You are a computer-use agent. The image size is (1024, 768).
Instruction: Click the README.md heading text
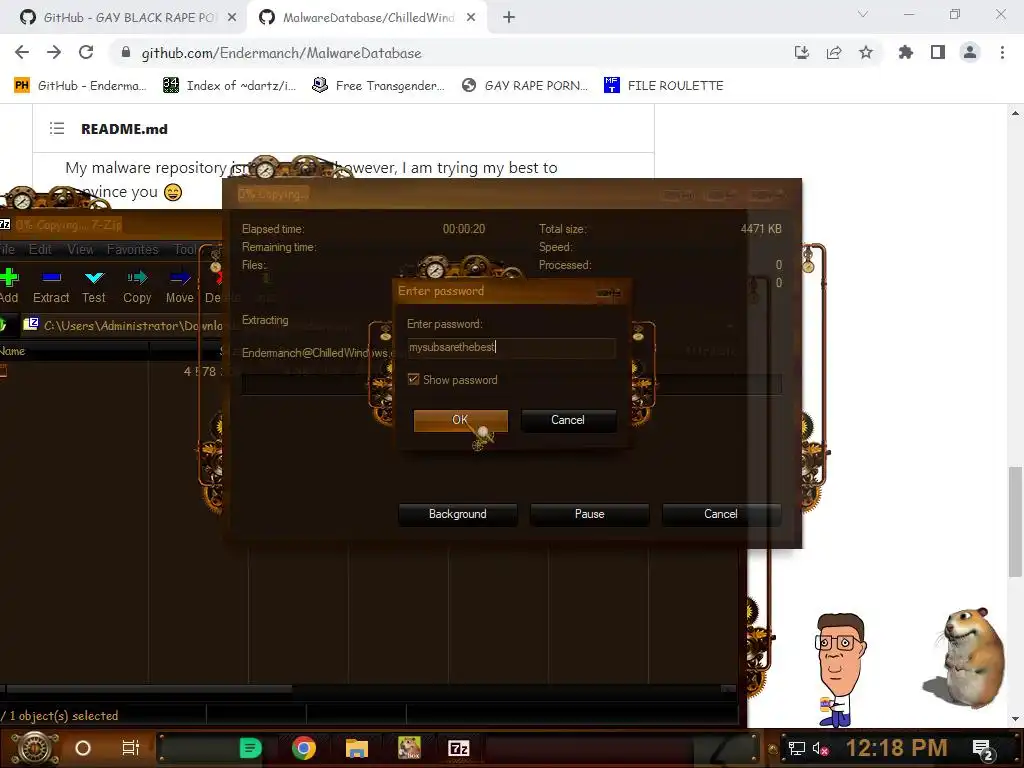pyautogui.click(x=124, y=129)
